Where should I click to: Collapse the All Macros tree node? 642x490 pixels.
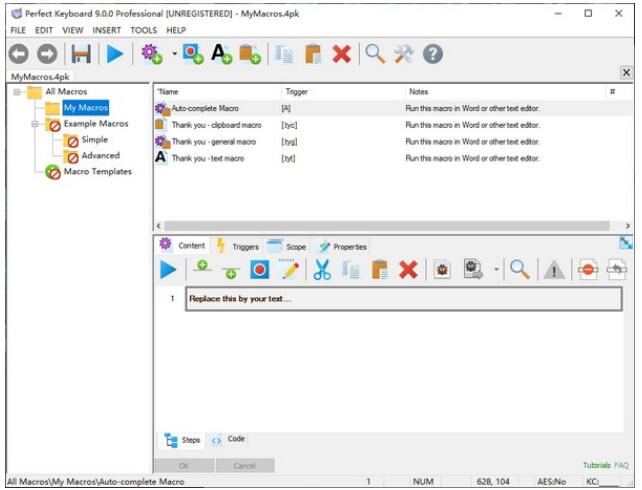pyautogui.click(x=17, y=92)
